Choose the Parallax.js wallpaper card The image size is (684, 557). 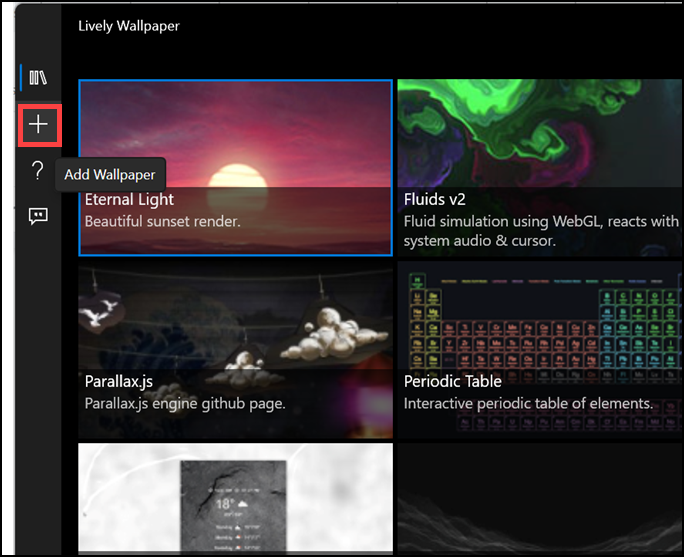(x=236, y=350)
